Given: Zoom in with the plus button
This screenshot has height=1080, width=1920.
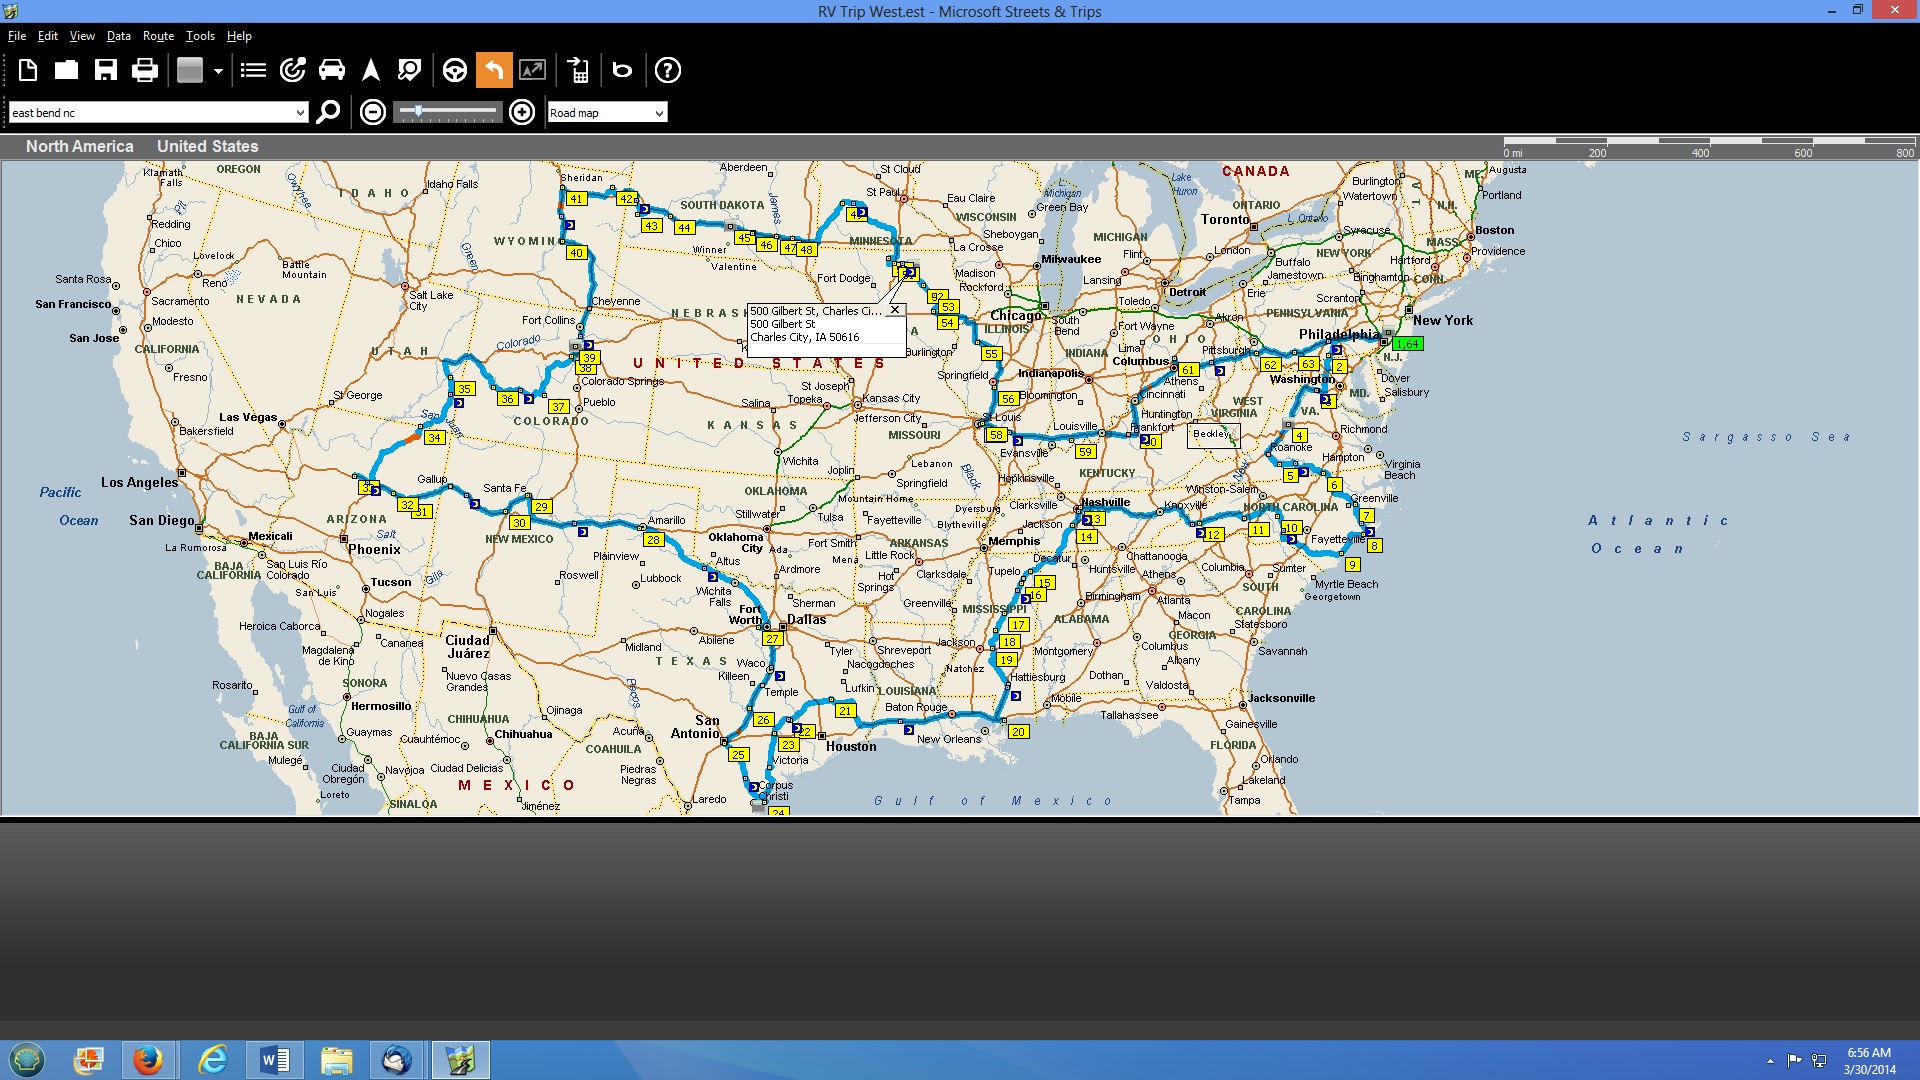Looking at the screenshot, I should (x=522, y=112).
